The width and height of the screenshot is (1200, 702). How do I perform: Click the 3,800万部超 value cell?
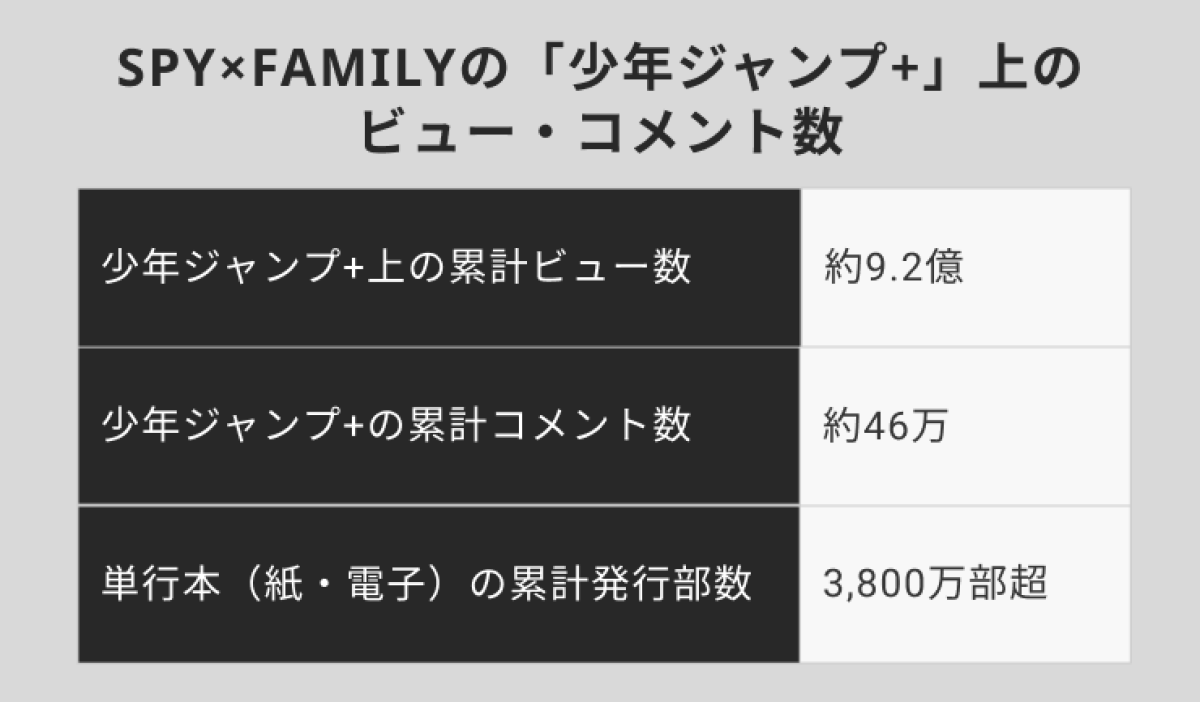click(935, 584)
